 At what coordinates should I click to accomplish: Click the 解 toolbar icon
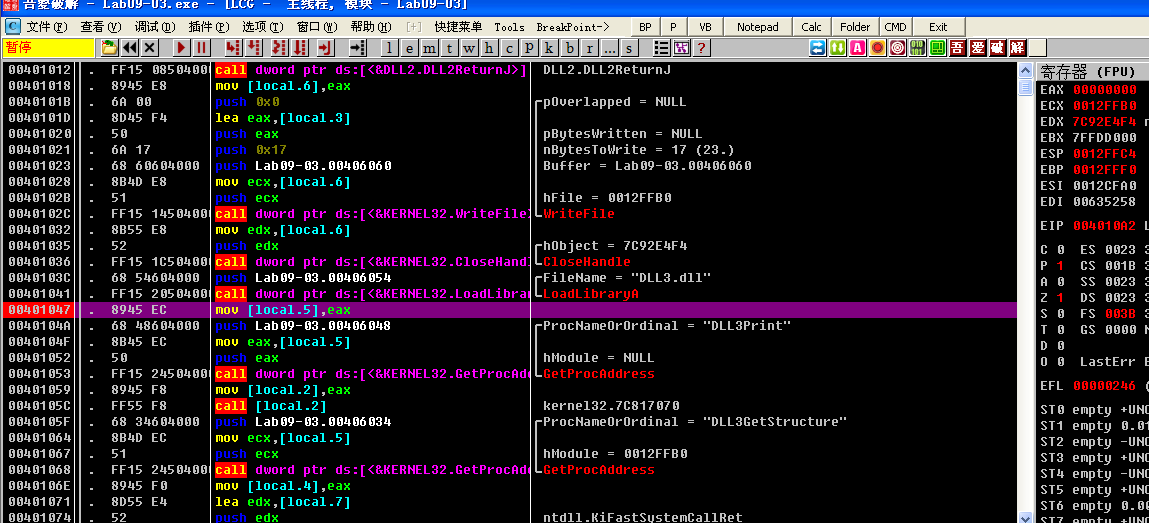(1017, 48)
